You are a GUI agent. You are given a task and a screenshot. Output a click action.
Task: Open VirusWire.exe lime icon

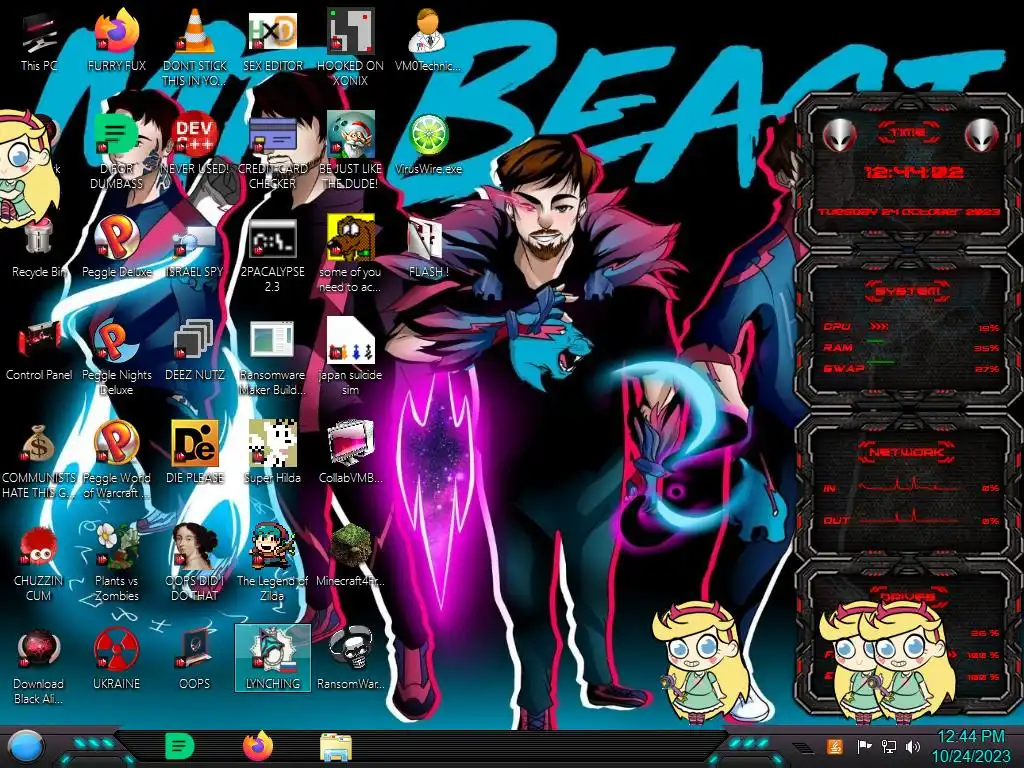coord(428,135)
